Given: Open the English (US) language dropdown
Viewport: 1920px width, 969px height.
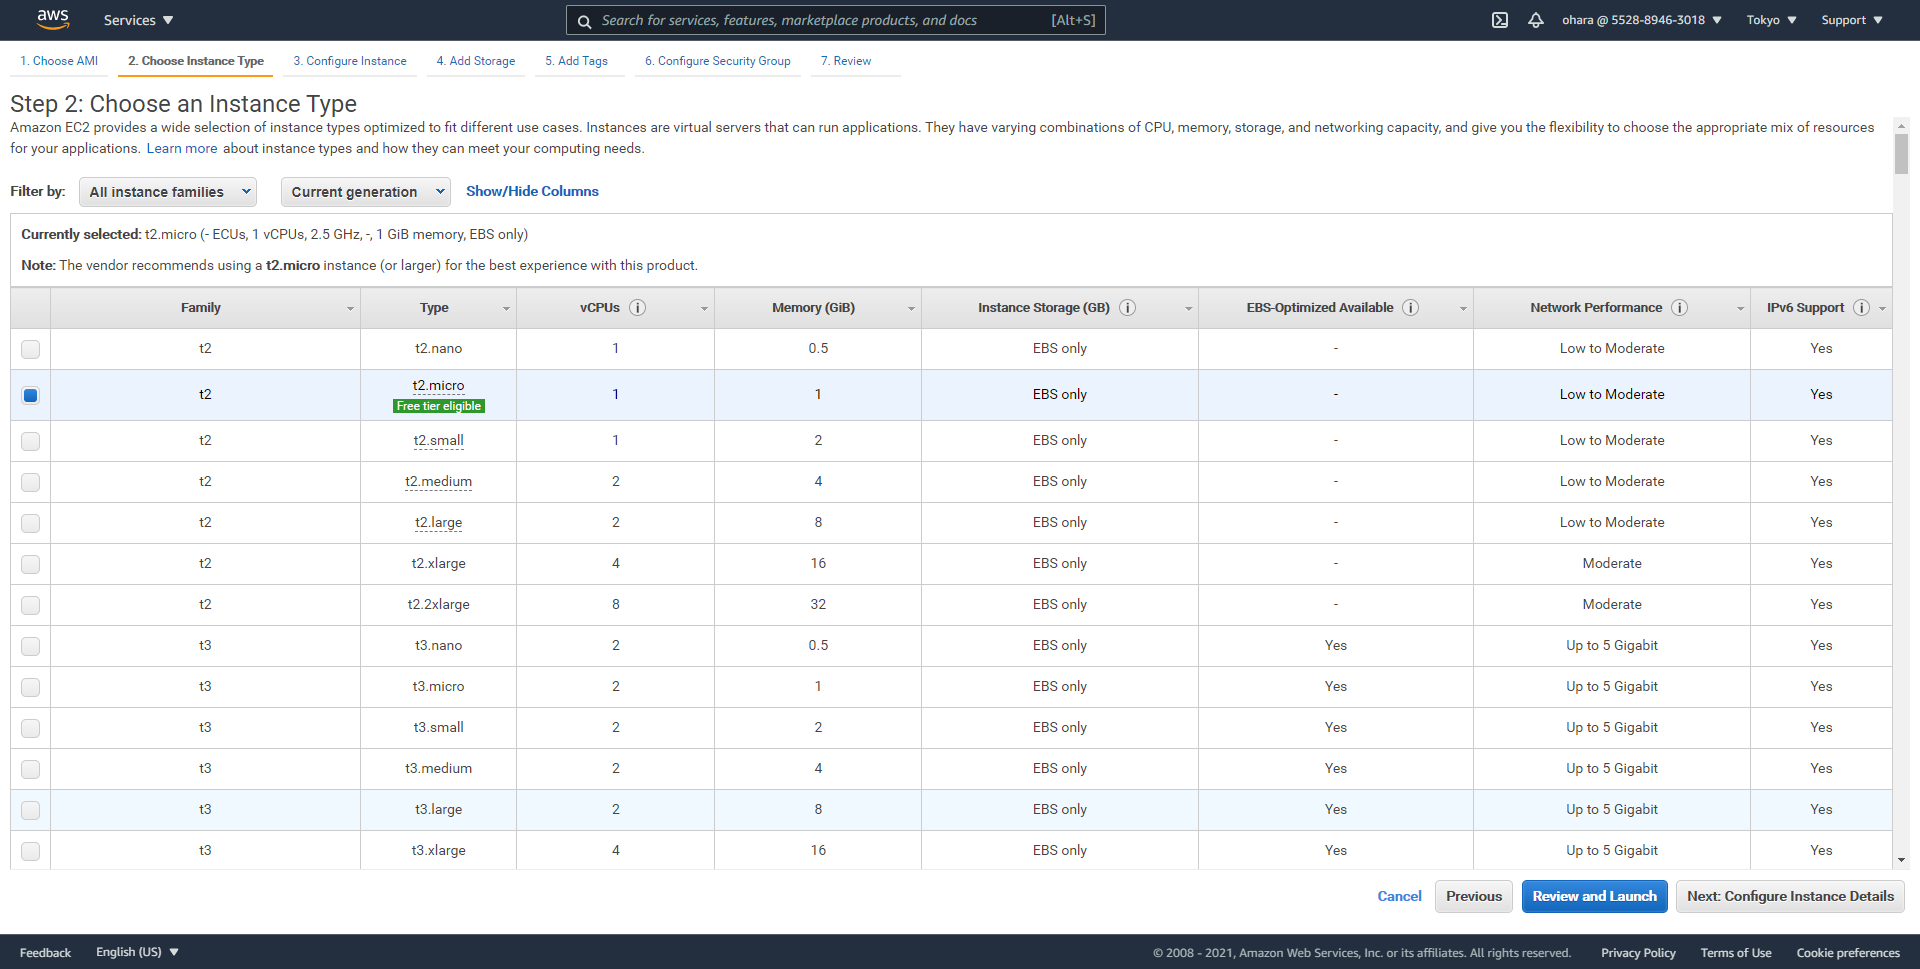Looking at the screenshot, I should tap(138, 952).
